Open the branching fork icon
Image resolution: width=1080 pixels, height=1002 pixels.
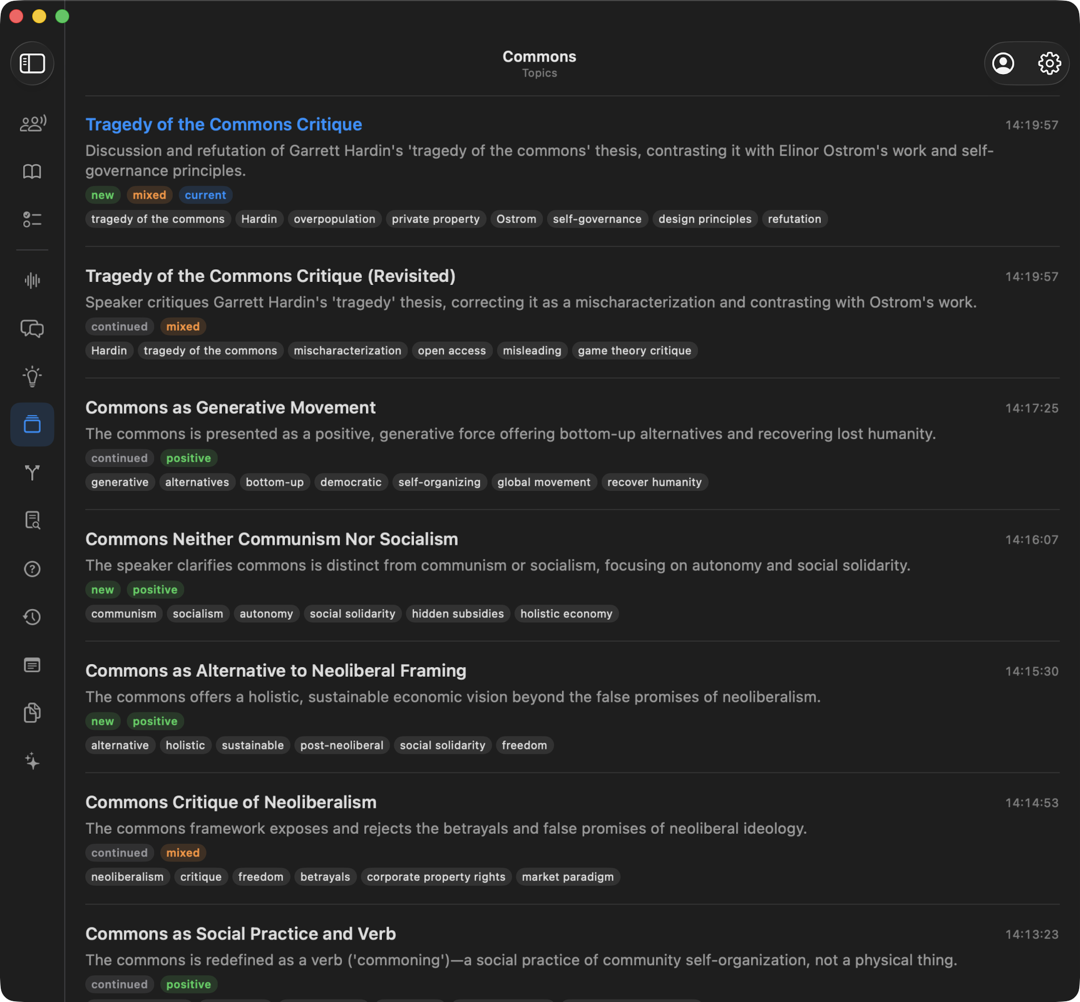tap(32, 472)
